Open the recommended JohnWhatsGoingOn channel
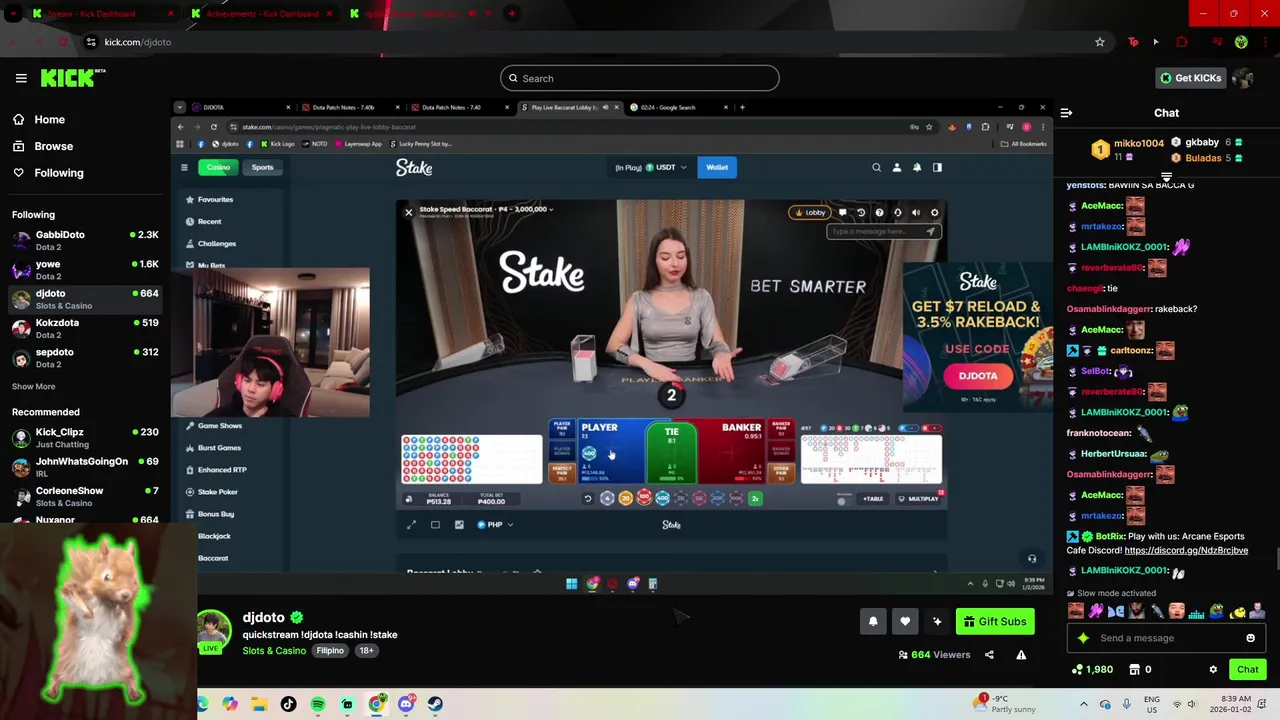Image resolution: width=1280 pixels, height=720 pixels. click(85, 467)
